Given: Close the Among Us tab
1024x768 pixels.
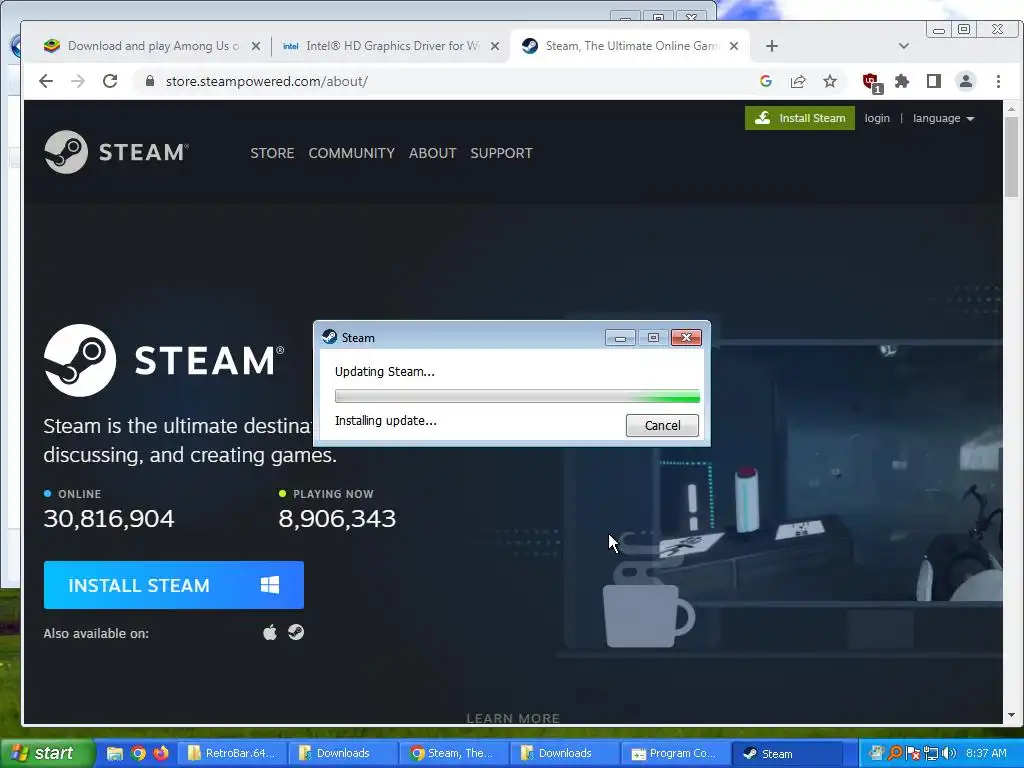Looking at the screenshot, I should [x=256, y=46].
